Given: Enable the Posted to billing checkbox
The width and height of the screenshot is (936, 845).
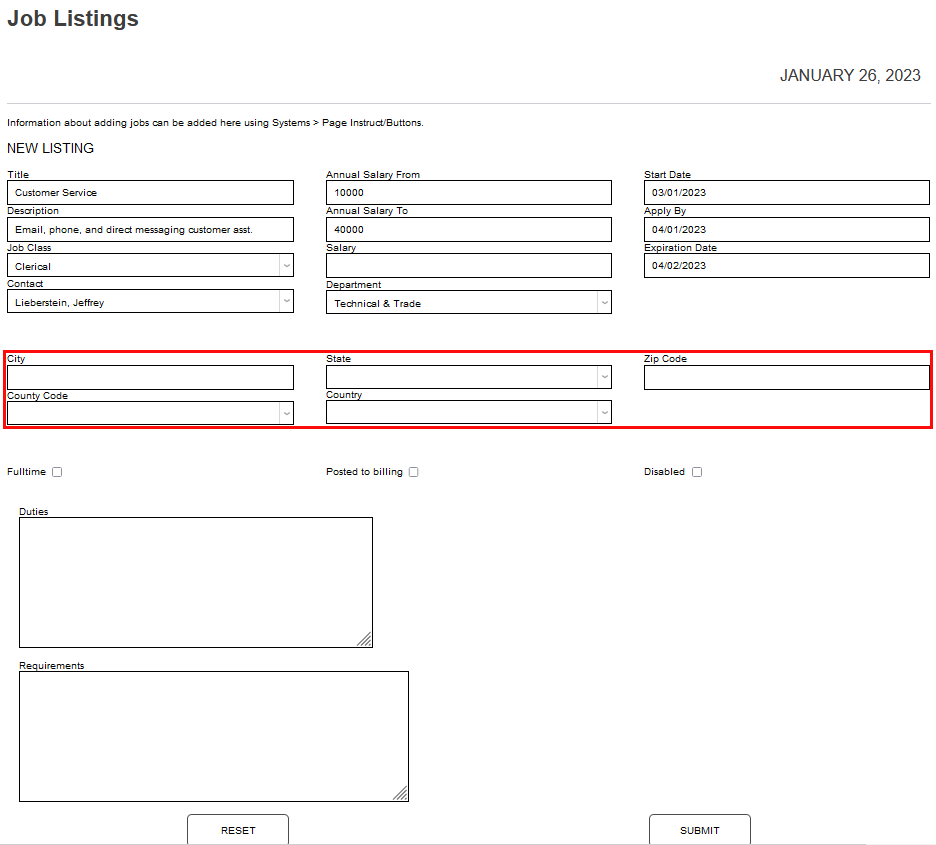Looking at the screenshot, I should pyautogui.click(x=413, y=472).
